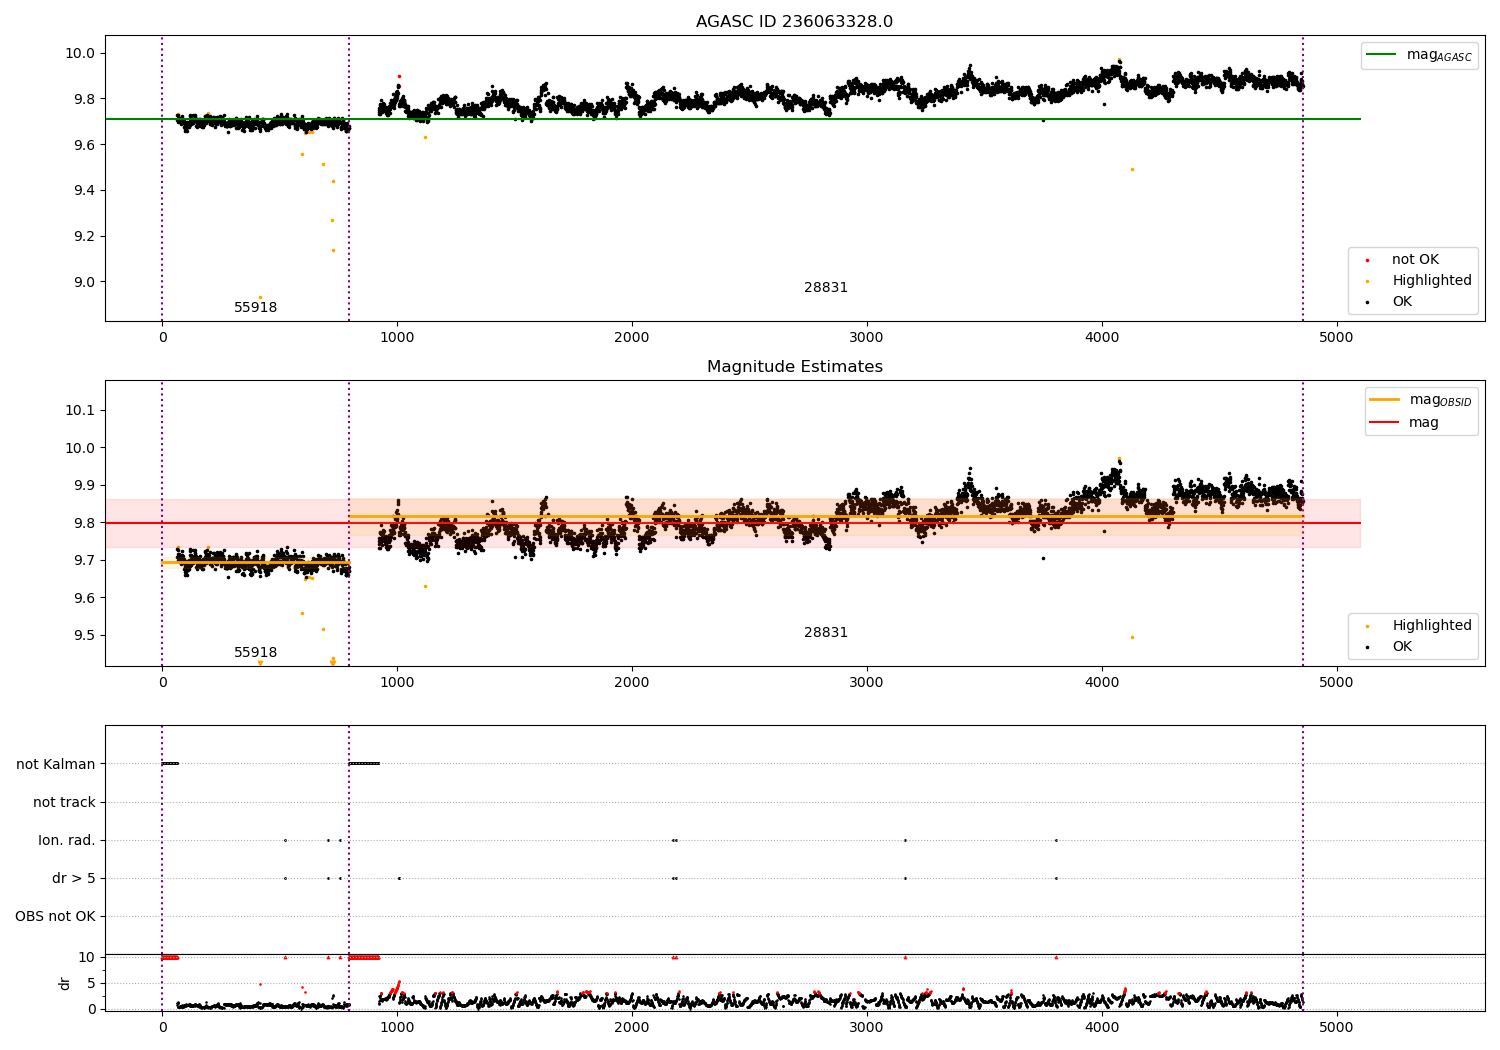Click the 'dr > 5' axis label

(x=74, y=878)
